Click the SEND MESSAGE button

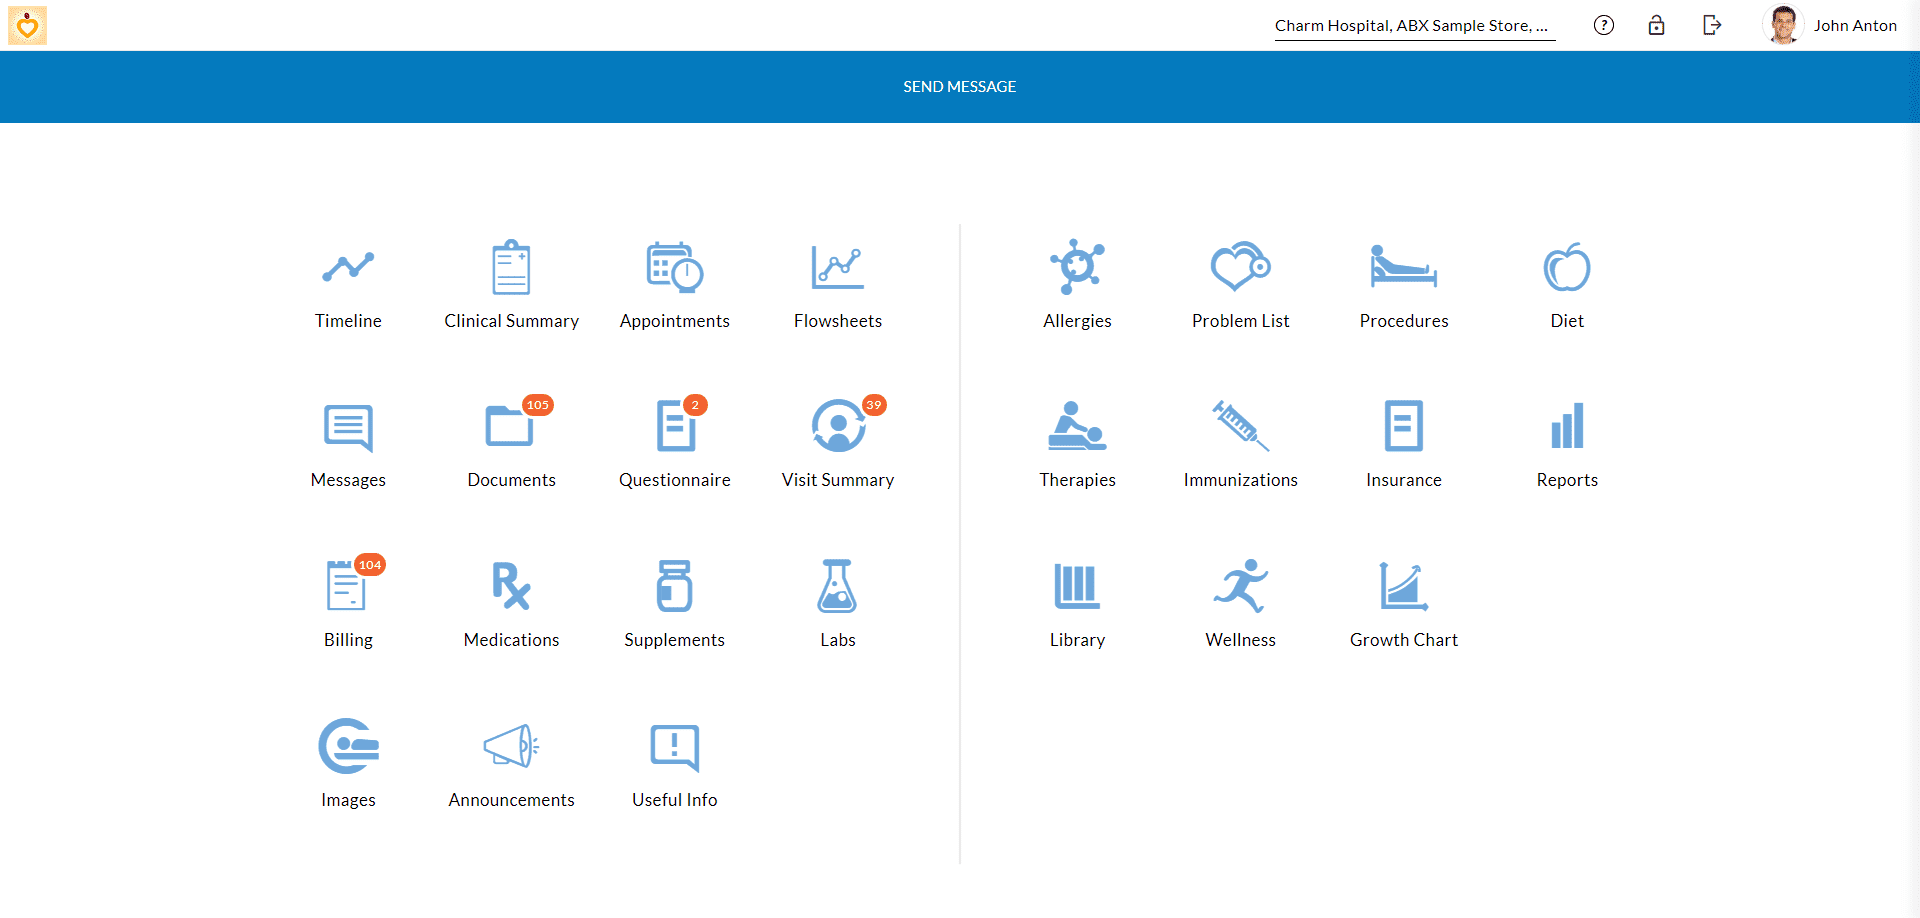958,86
